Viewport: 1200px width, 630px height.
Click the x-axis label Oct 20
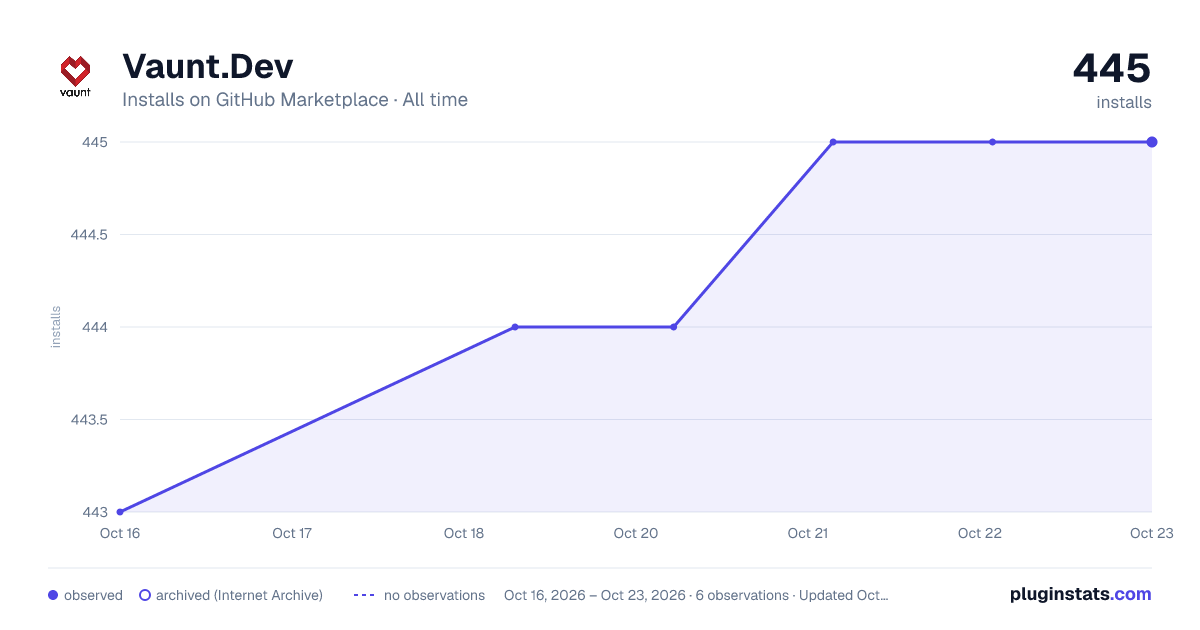click(x=636, y=533)
